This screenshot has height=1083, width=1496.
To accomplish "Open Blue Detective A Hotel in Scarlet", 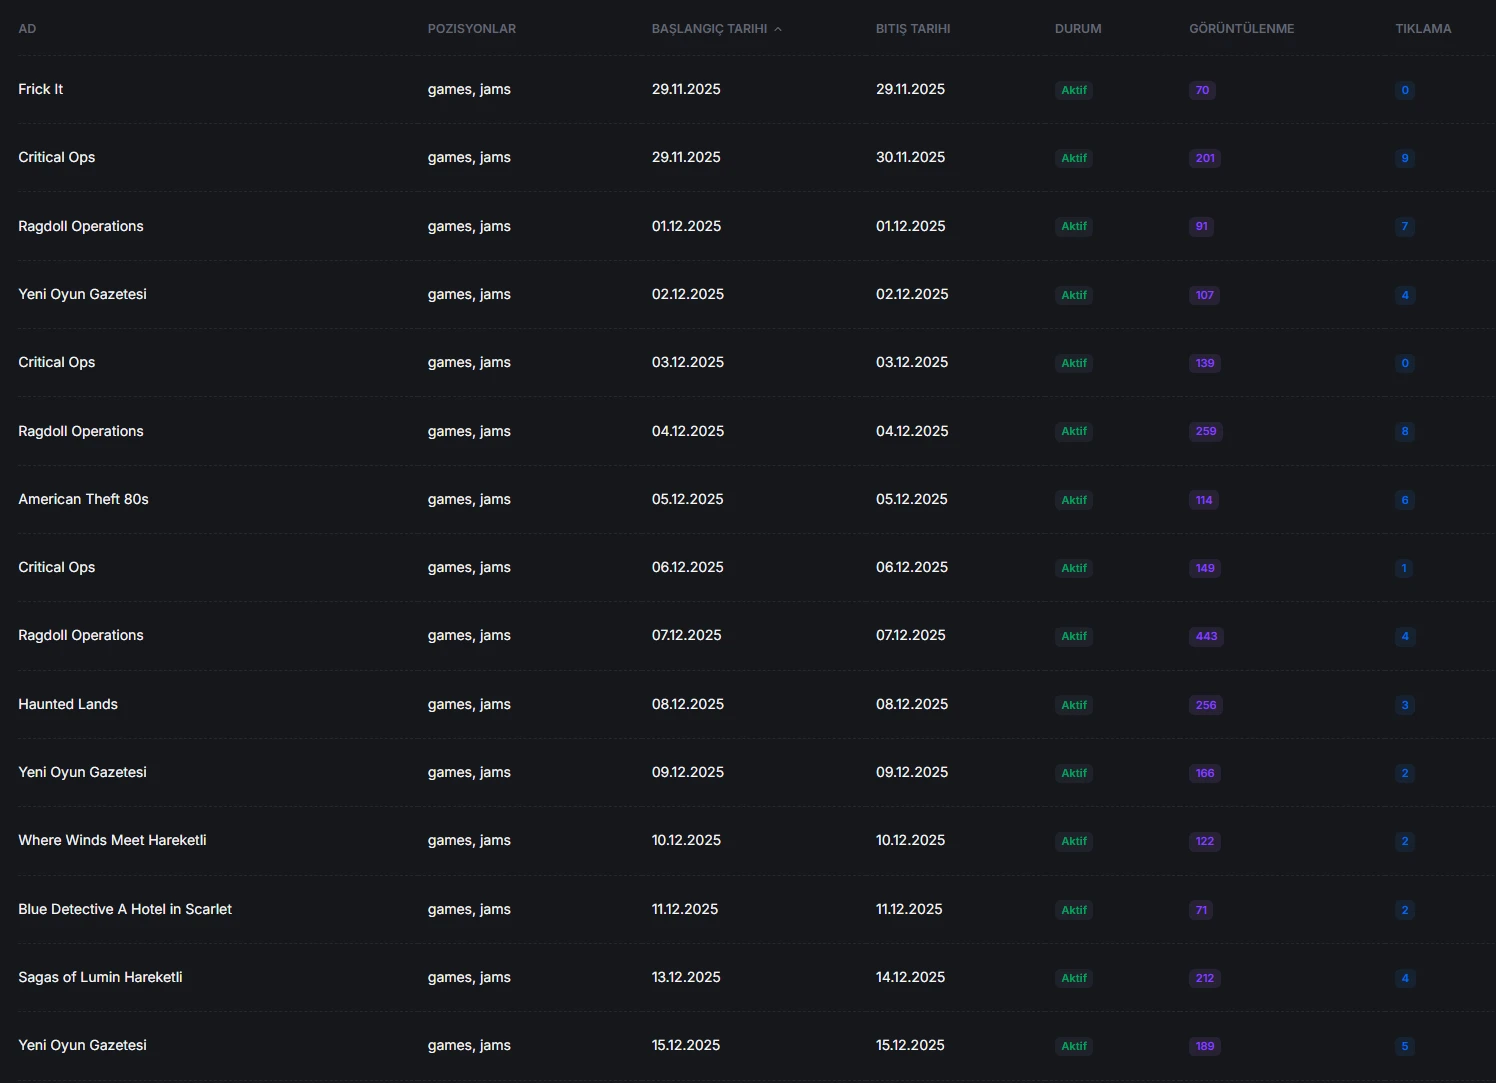I will (x=125, y=909).
